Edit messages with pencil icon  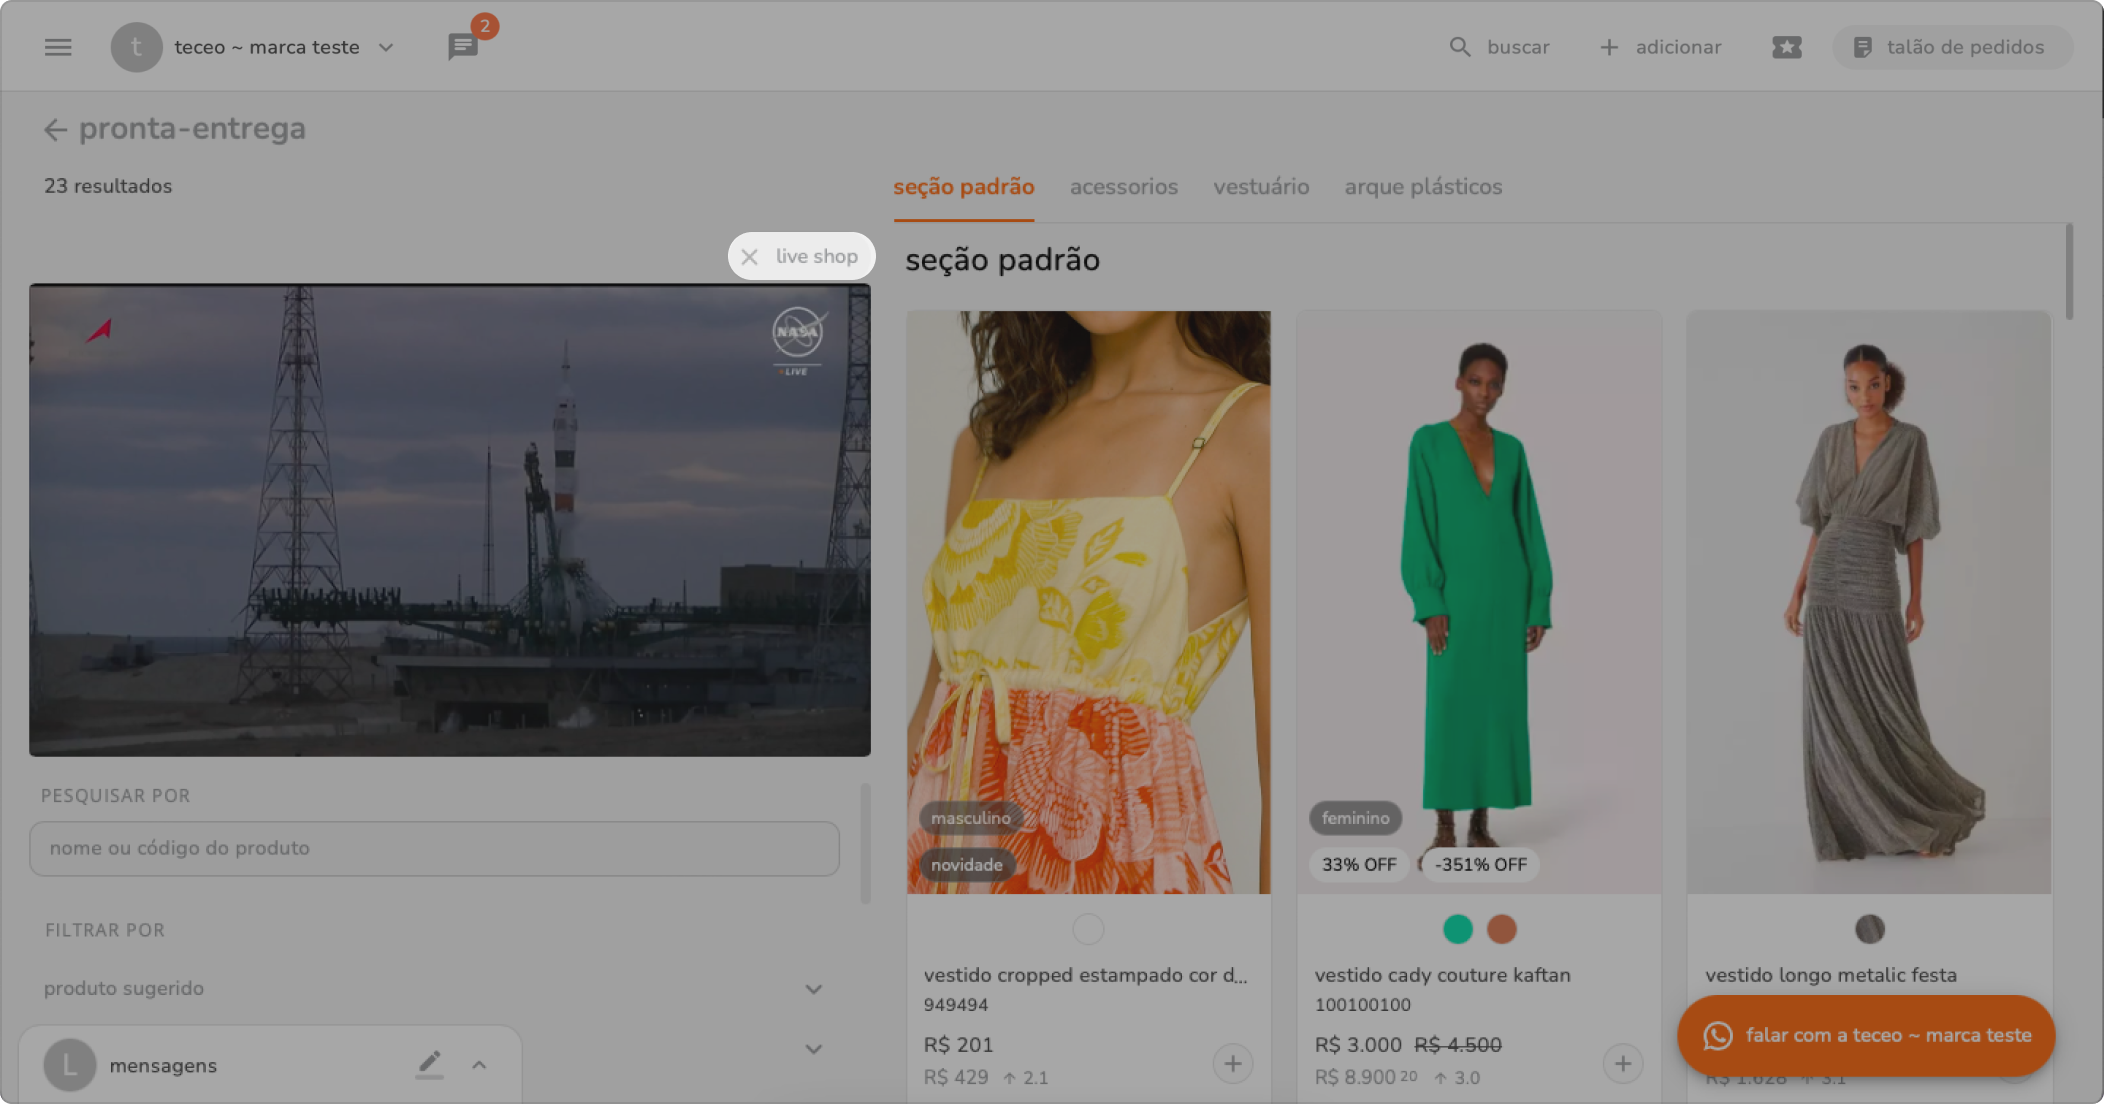click(429, 1064)
